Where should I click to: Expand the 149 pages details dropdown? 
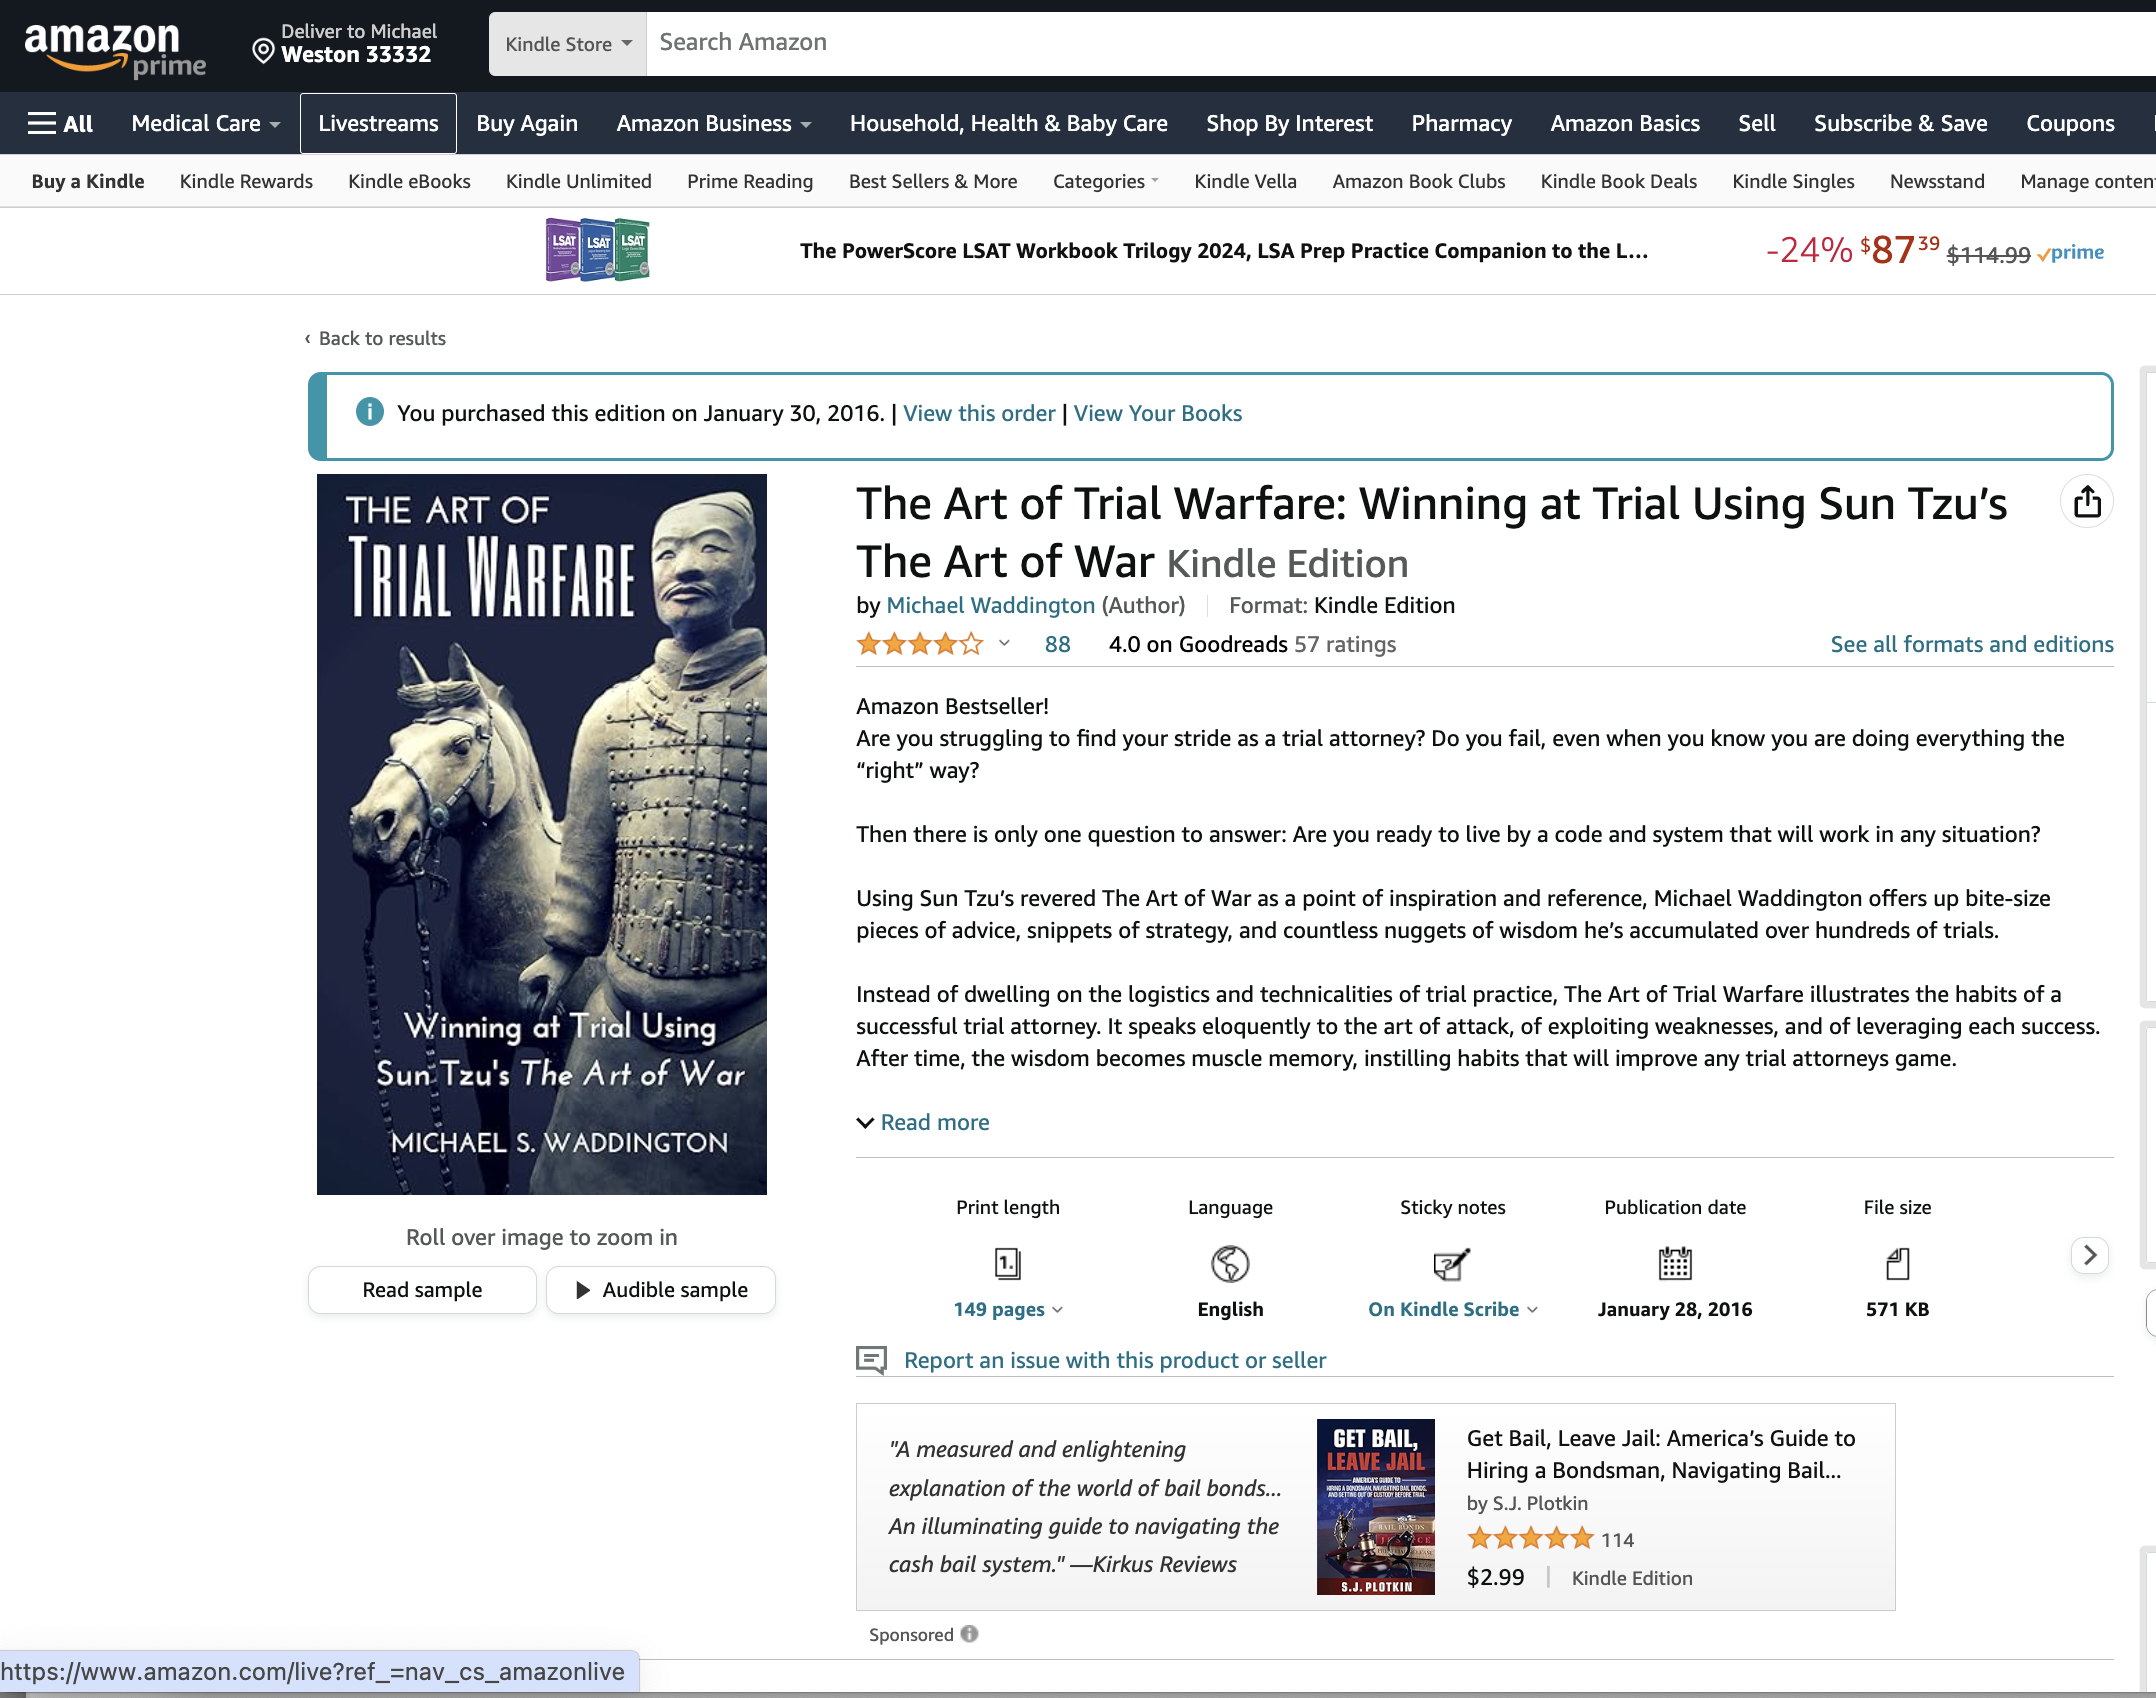pyautogui.click(x=1008, y=1309)
